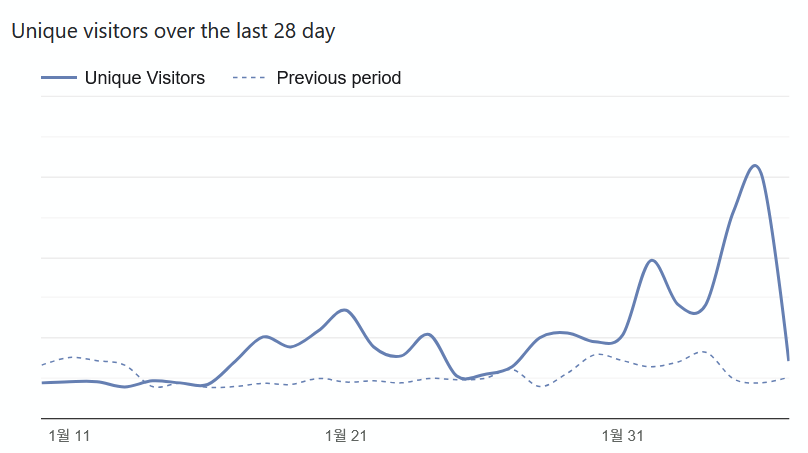
Task: Click the 'Unique visitors over the last 28 day' title
Action: tap(172, 31)
